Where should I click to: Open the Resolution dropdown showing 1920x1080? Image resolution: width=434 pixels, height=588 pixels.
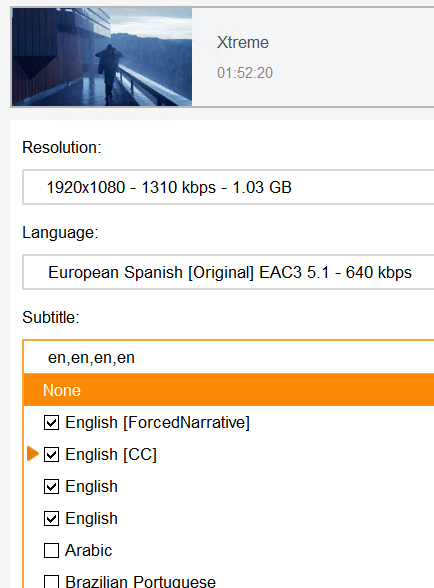pyautogui.click(x=228, y=187)
